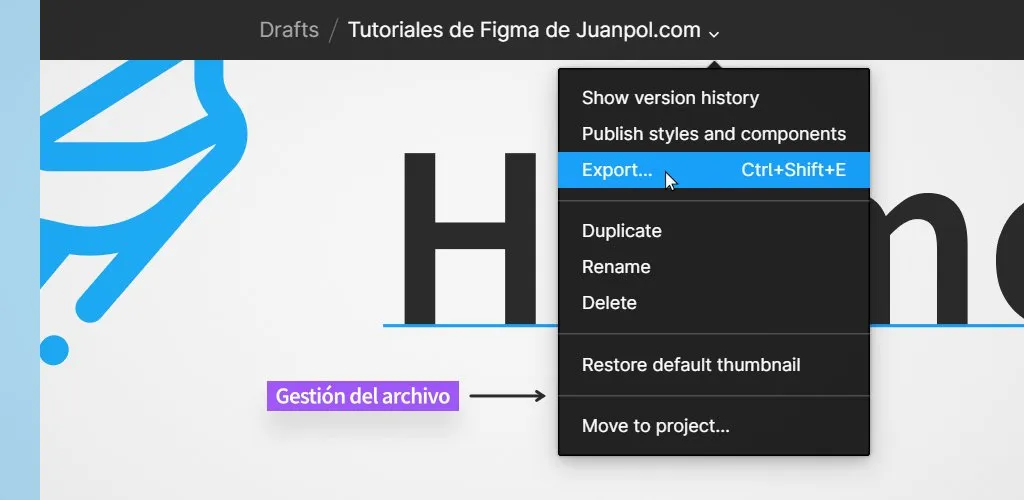Click the Drafts breadcrumb link
Viewport: 1024px width, 500px height.
(x=289, y=30)
